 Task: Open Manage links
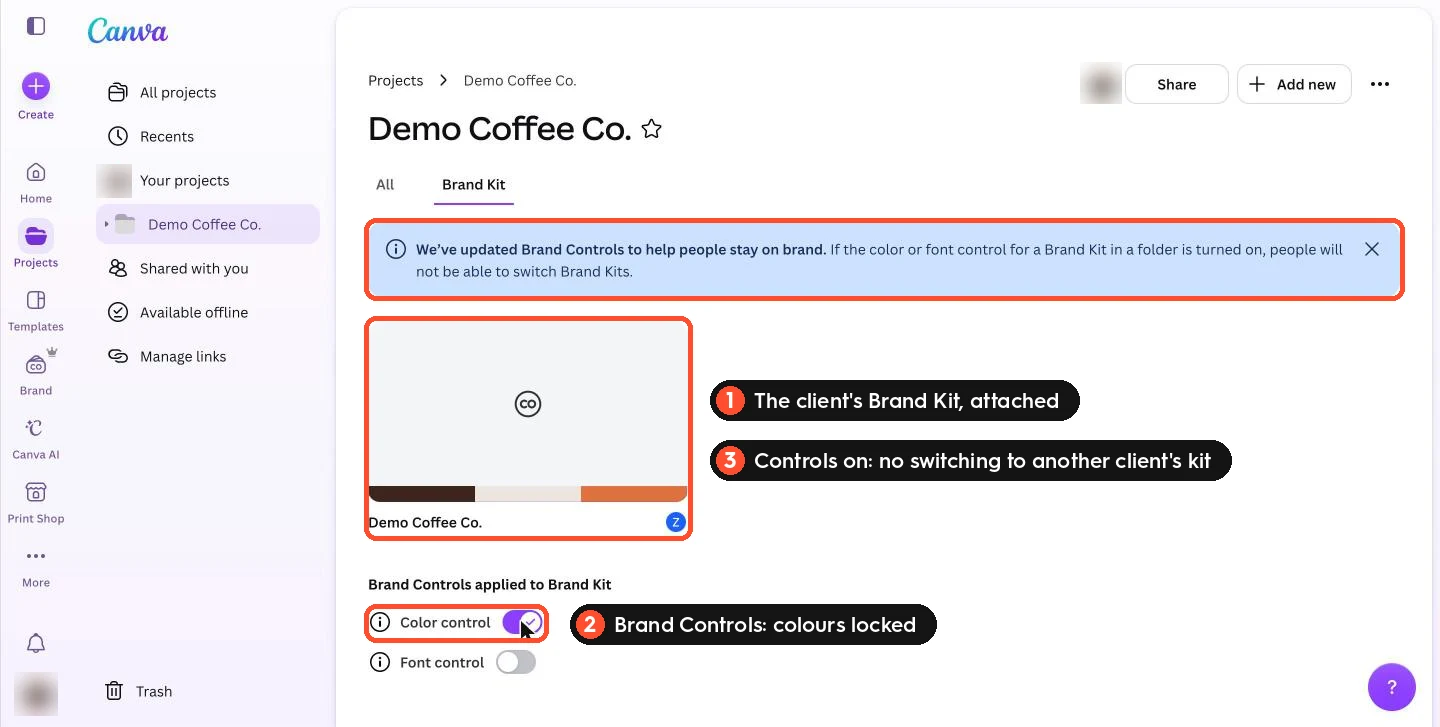(208, 356)
